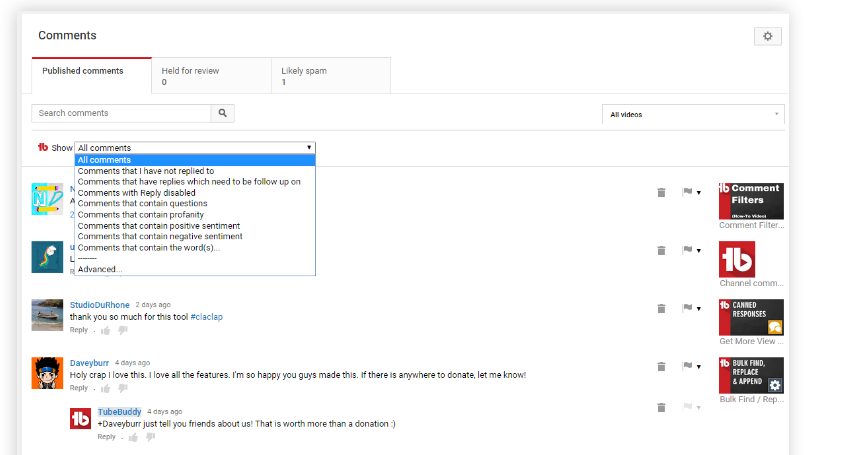Dislike TubeBuddy's reply with thumbs down
This screenshot has height=455, width=852.
click(151, 438)
